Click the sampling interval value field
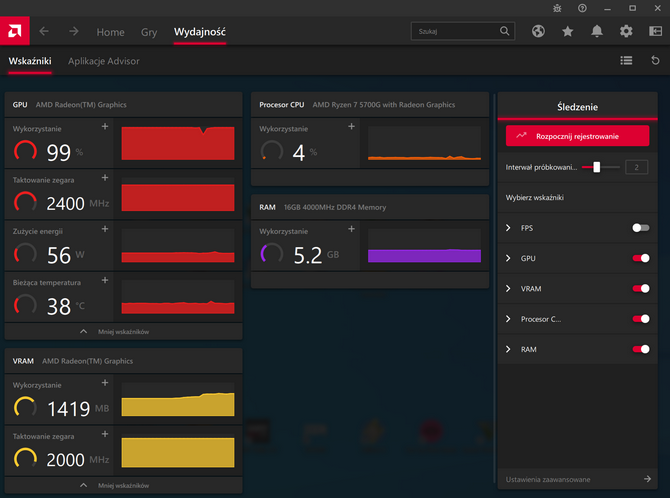670x498 pixels. pos(636,167)
